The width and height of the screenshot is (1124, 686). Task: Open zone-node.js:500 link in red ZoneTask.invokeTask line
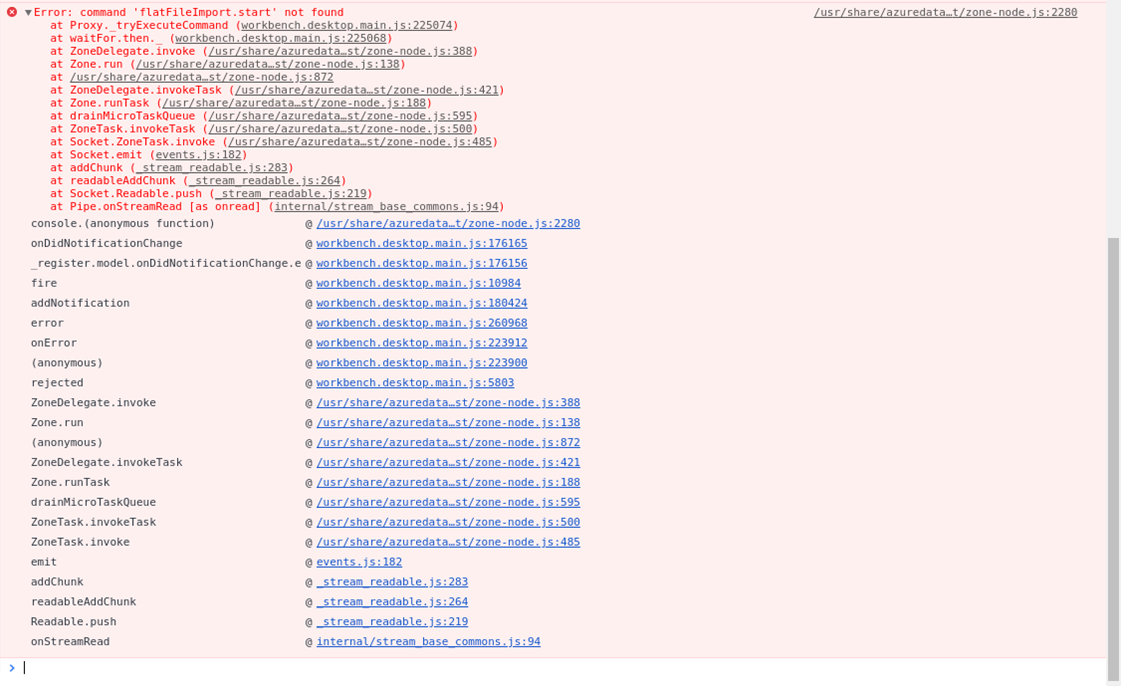pyautogui.click(x=340, y=128)
